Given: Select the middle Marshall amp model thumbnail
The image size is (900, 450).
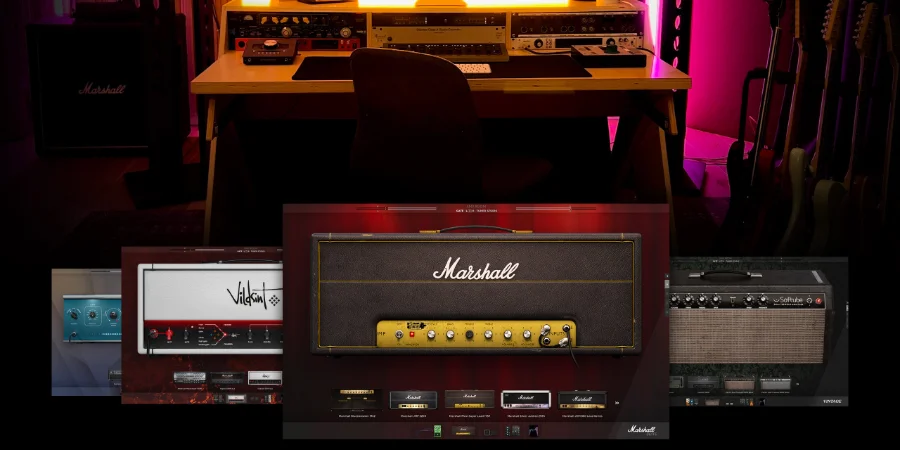Looking at the screenshot, I should pyautogui.click(x=470, y=399).
